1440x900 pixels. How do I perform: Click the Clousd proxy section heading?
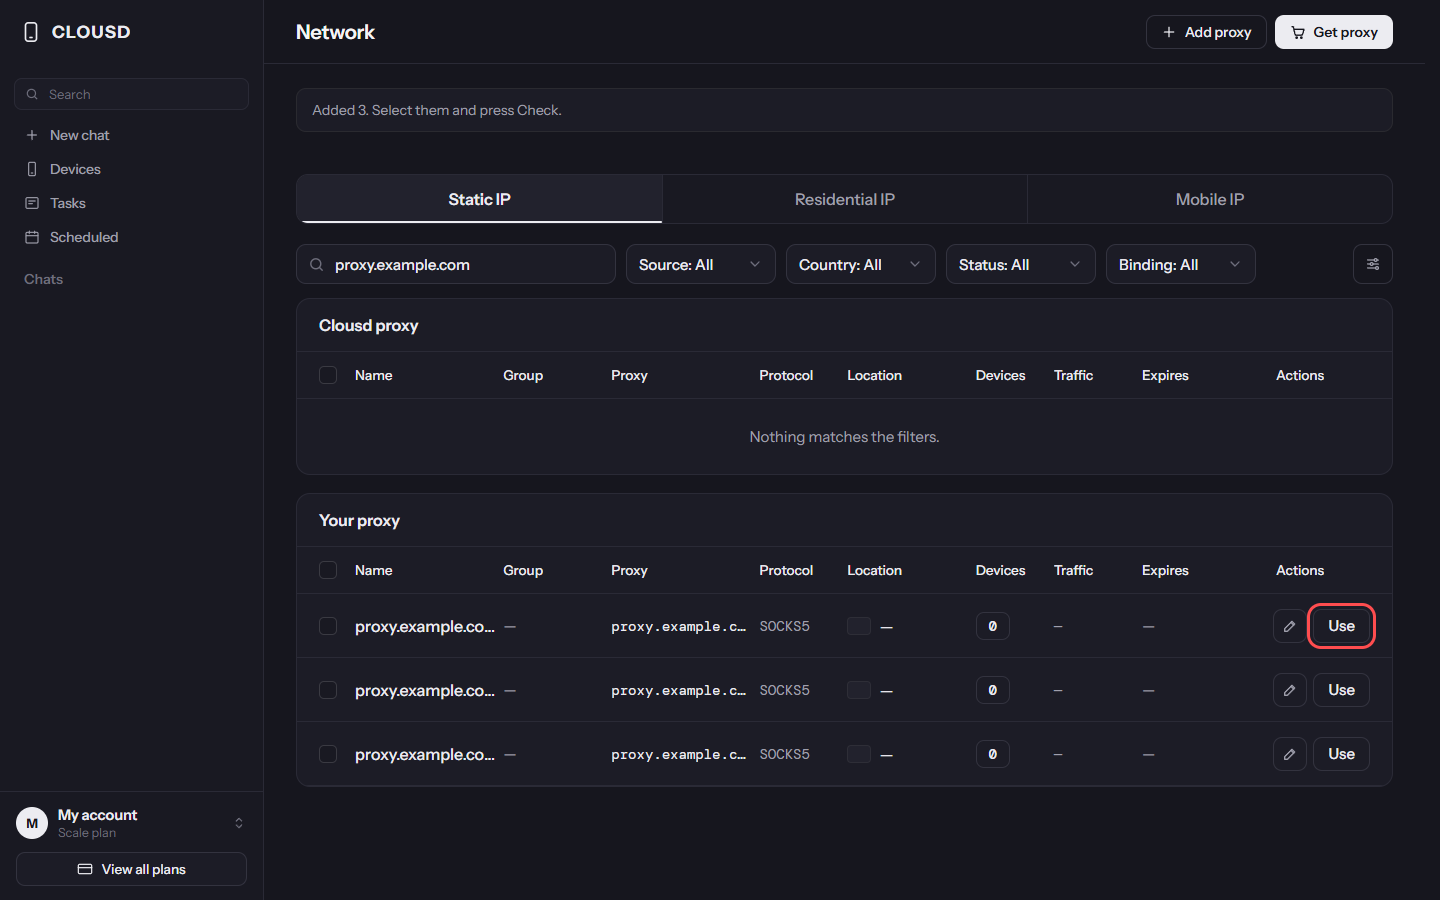[369, 325]
